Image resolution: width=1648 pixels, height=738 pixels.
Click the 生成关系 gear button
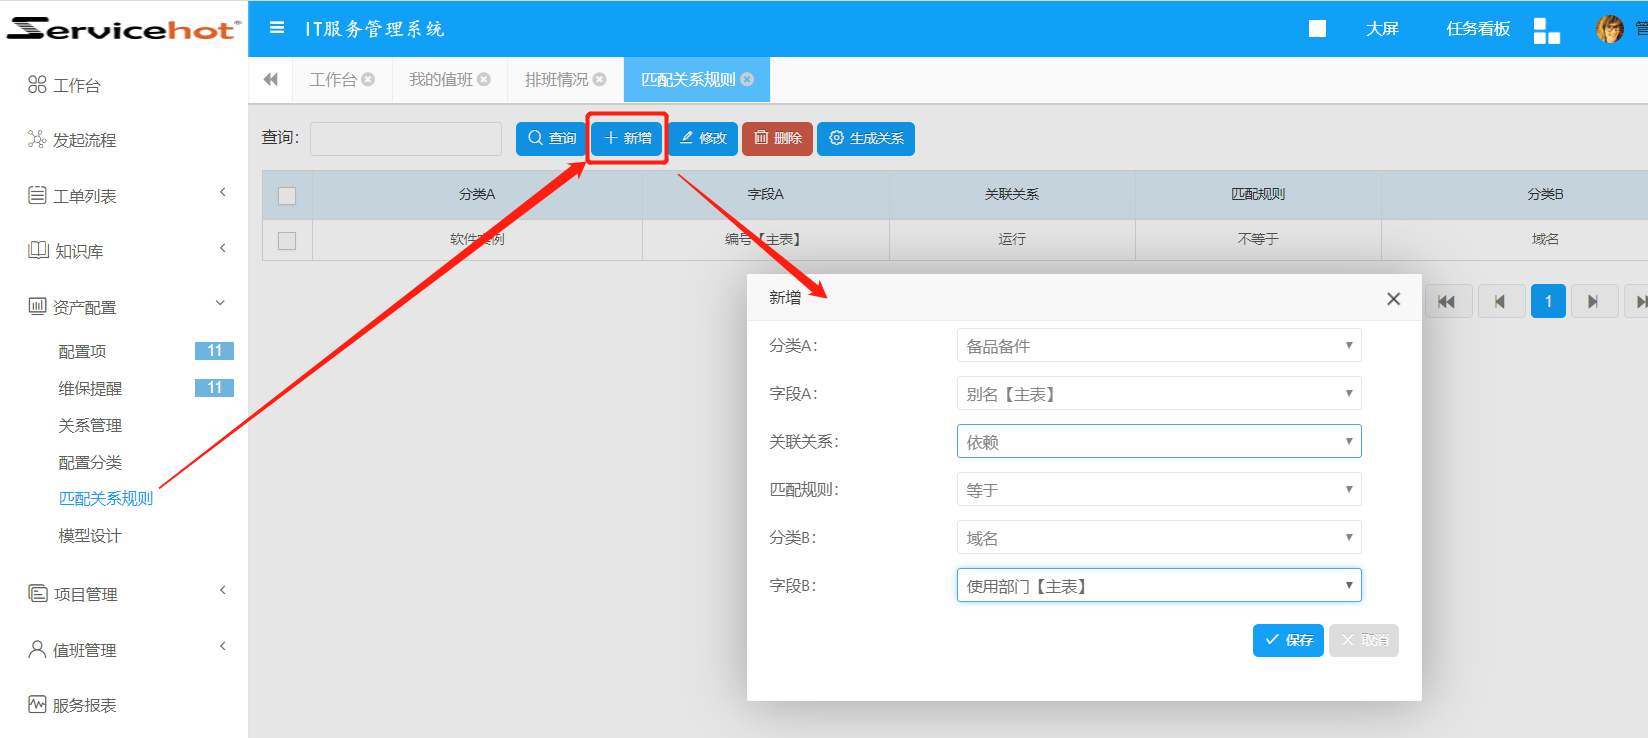[x=865, y=138]
